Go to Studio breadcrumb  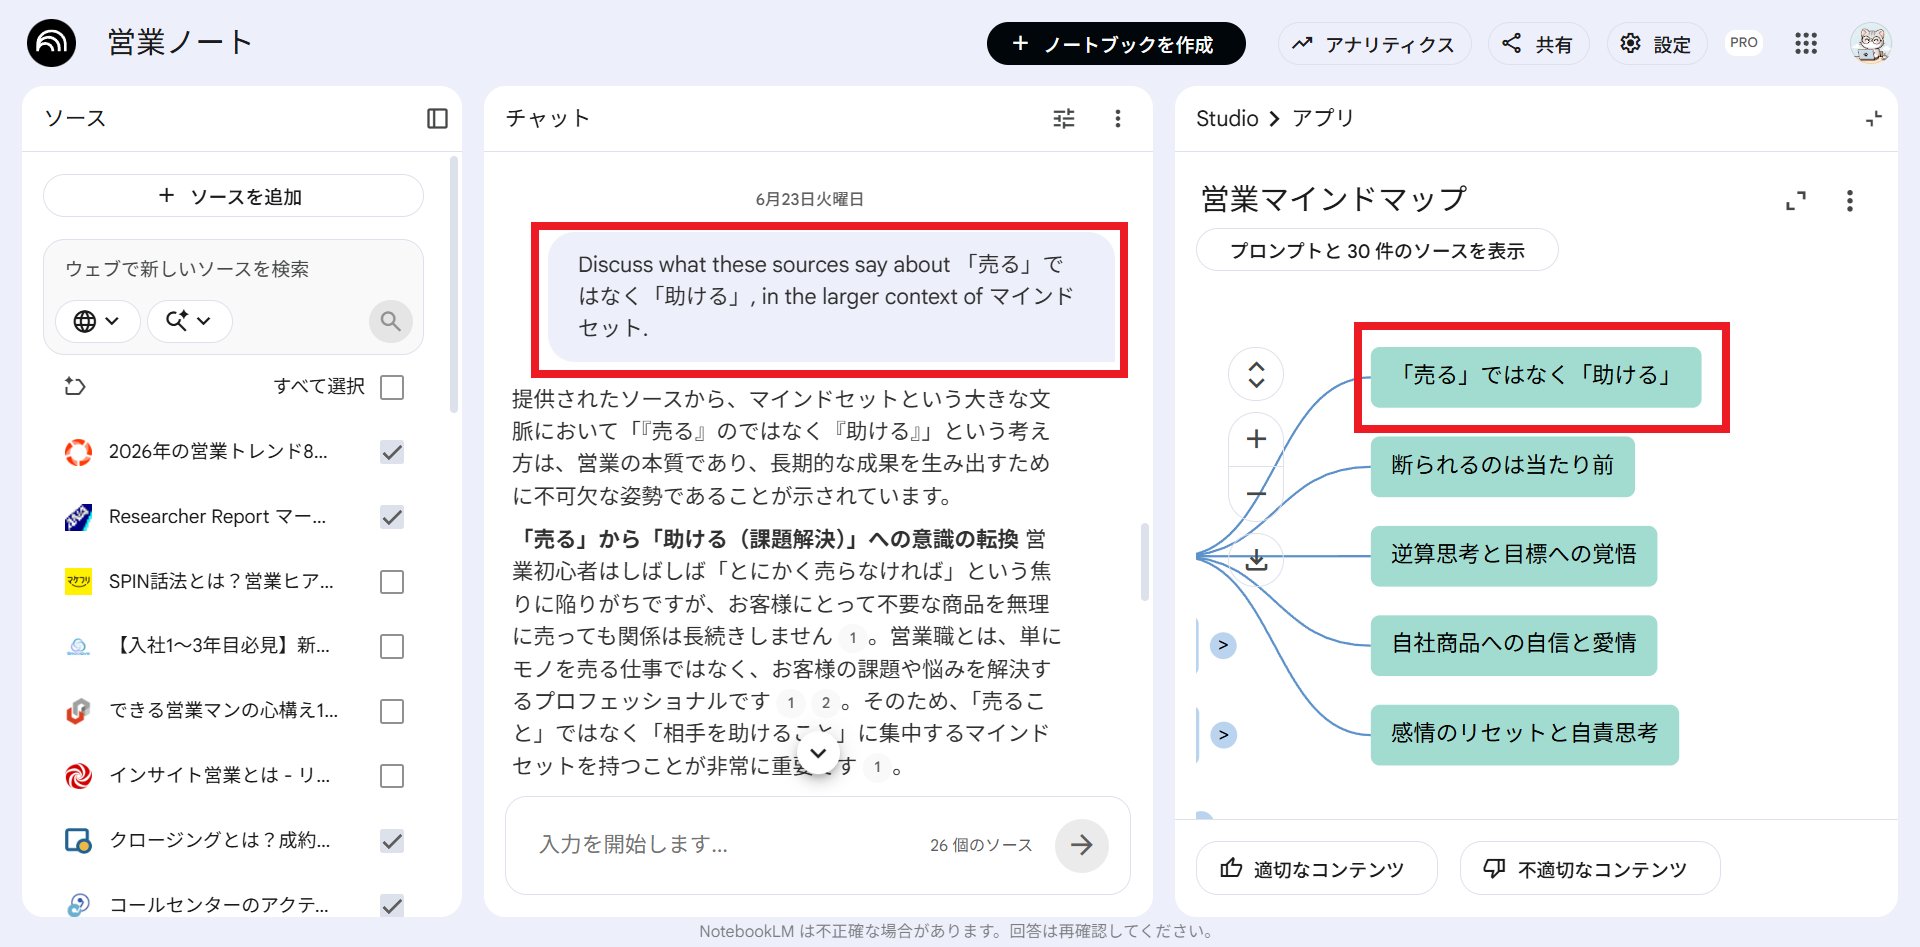1227,118
